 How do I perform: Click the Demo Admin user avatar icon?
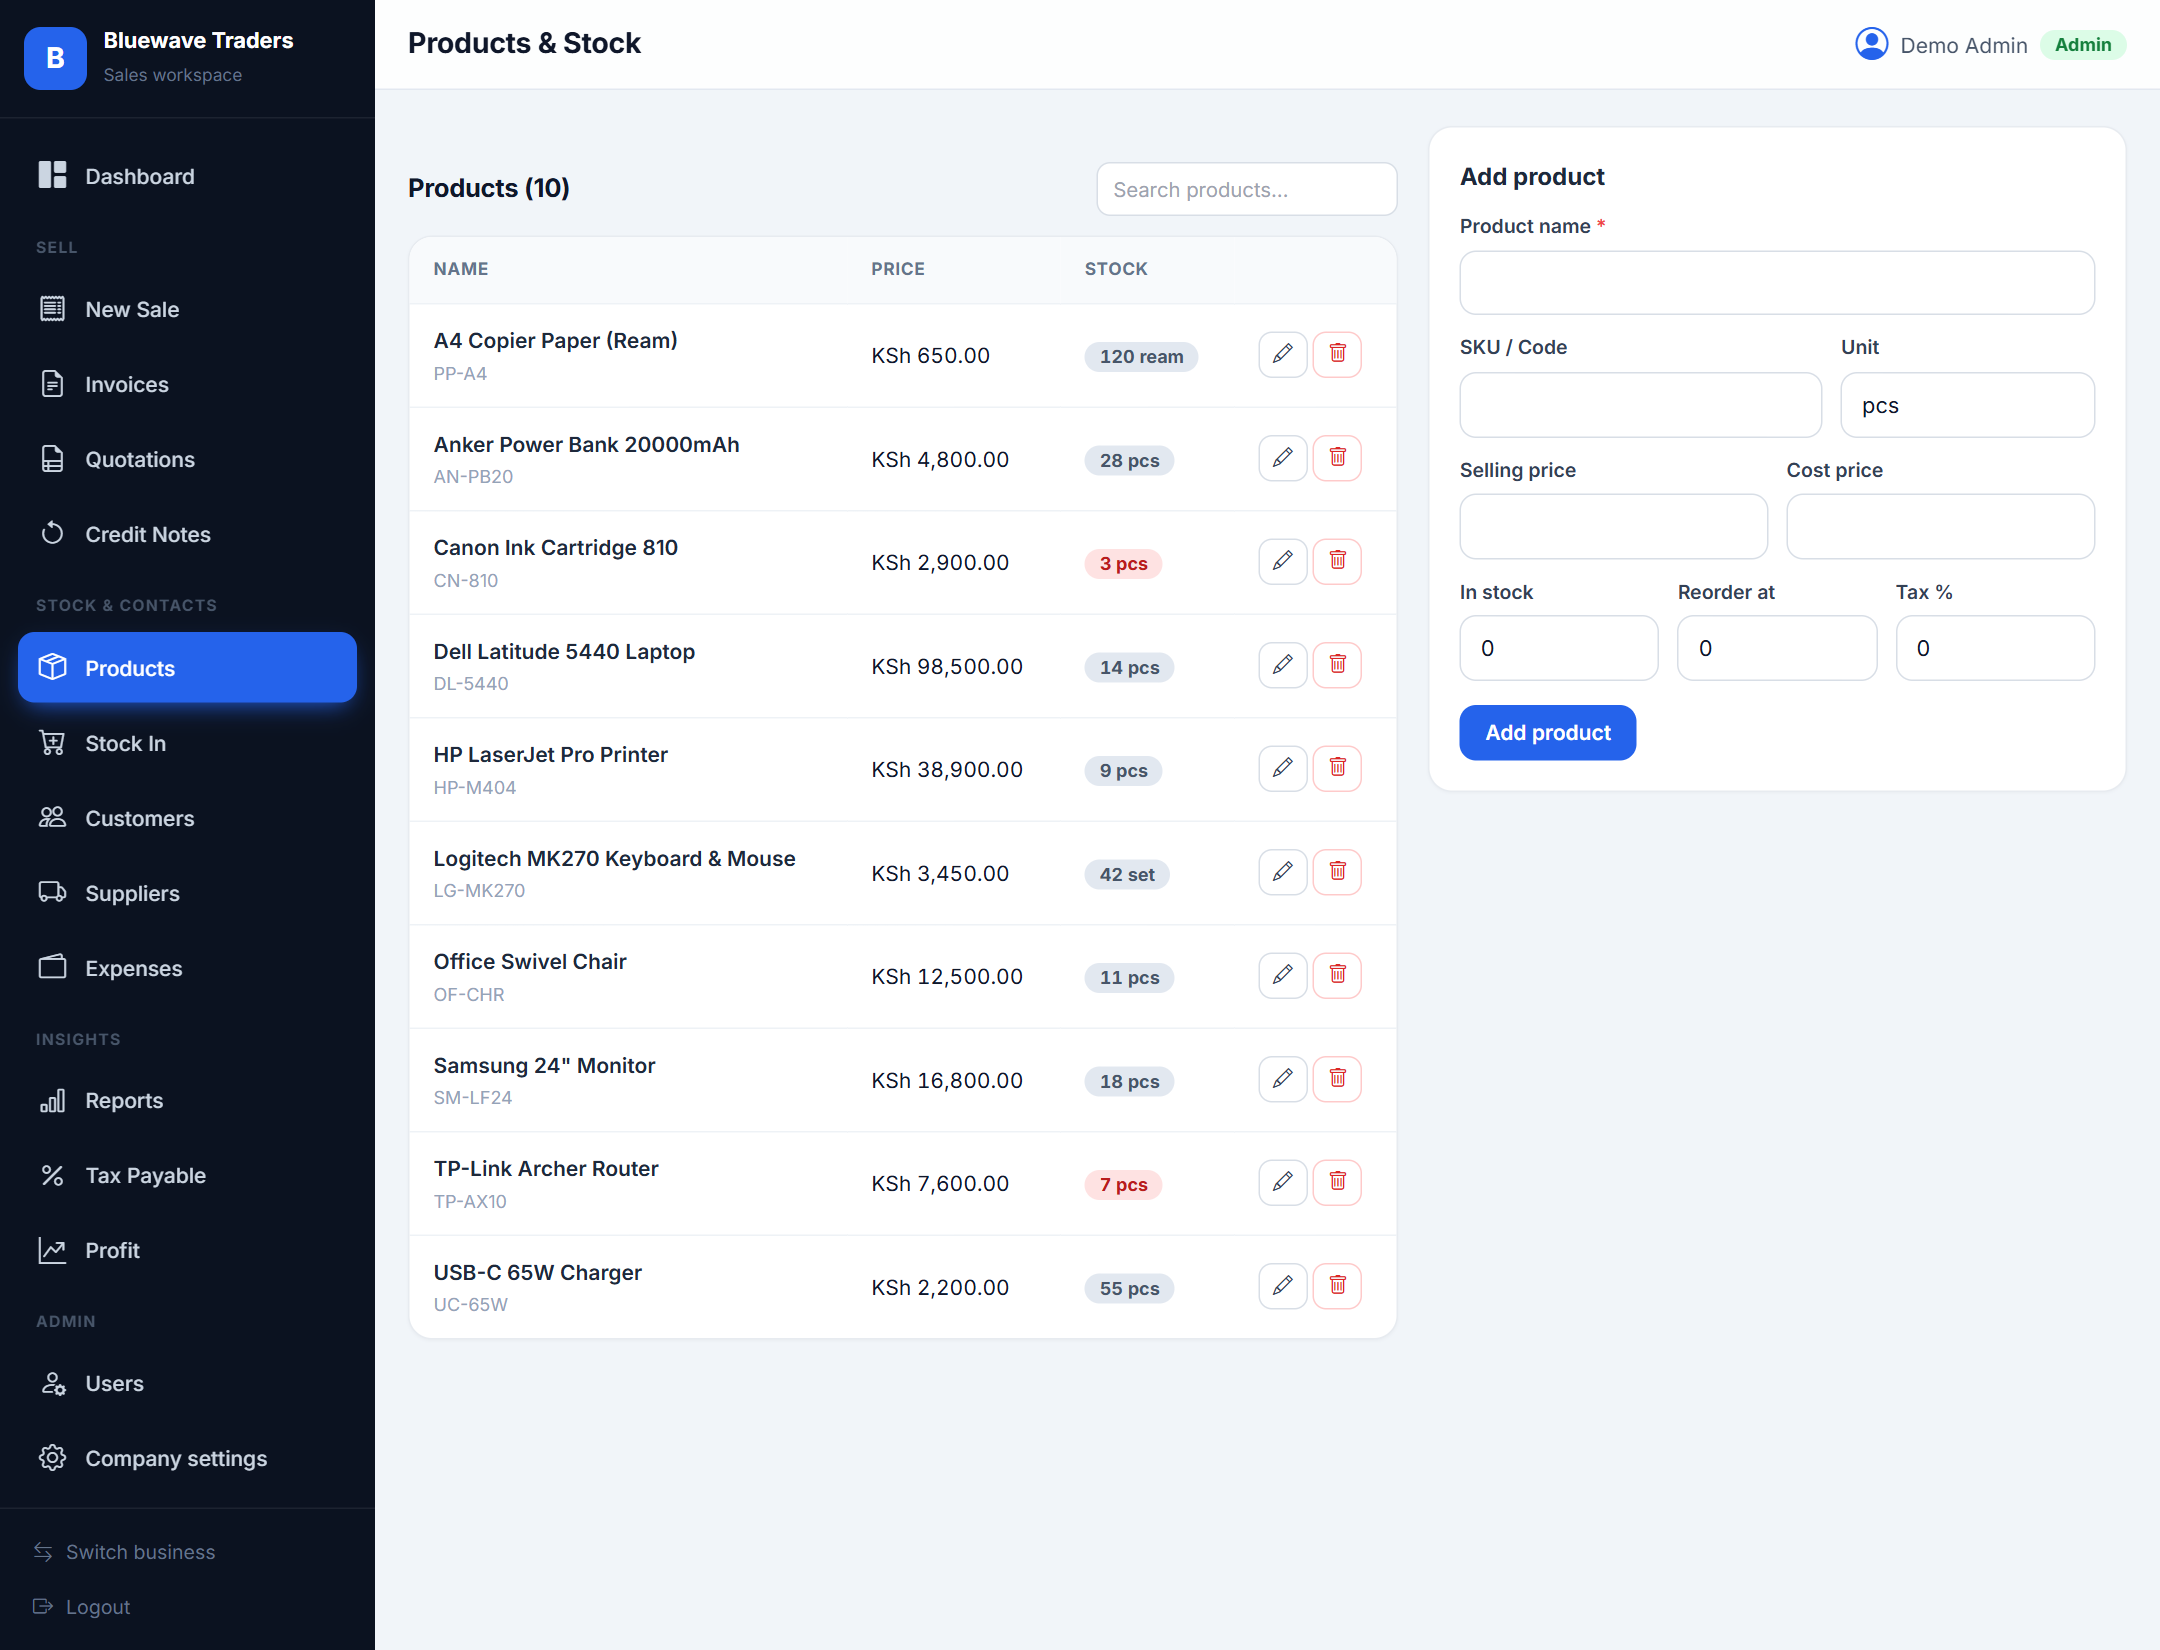[x=1871, y=44]
